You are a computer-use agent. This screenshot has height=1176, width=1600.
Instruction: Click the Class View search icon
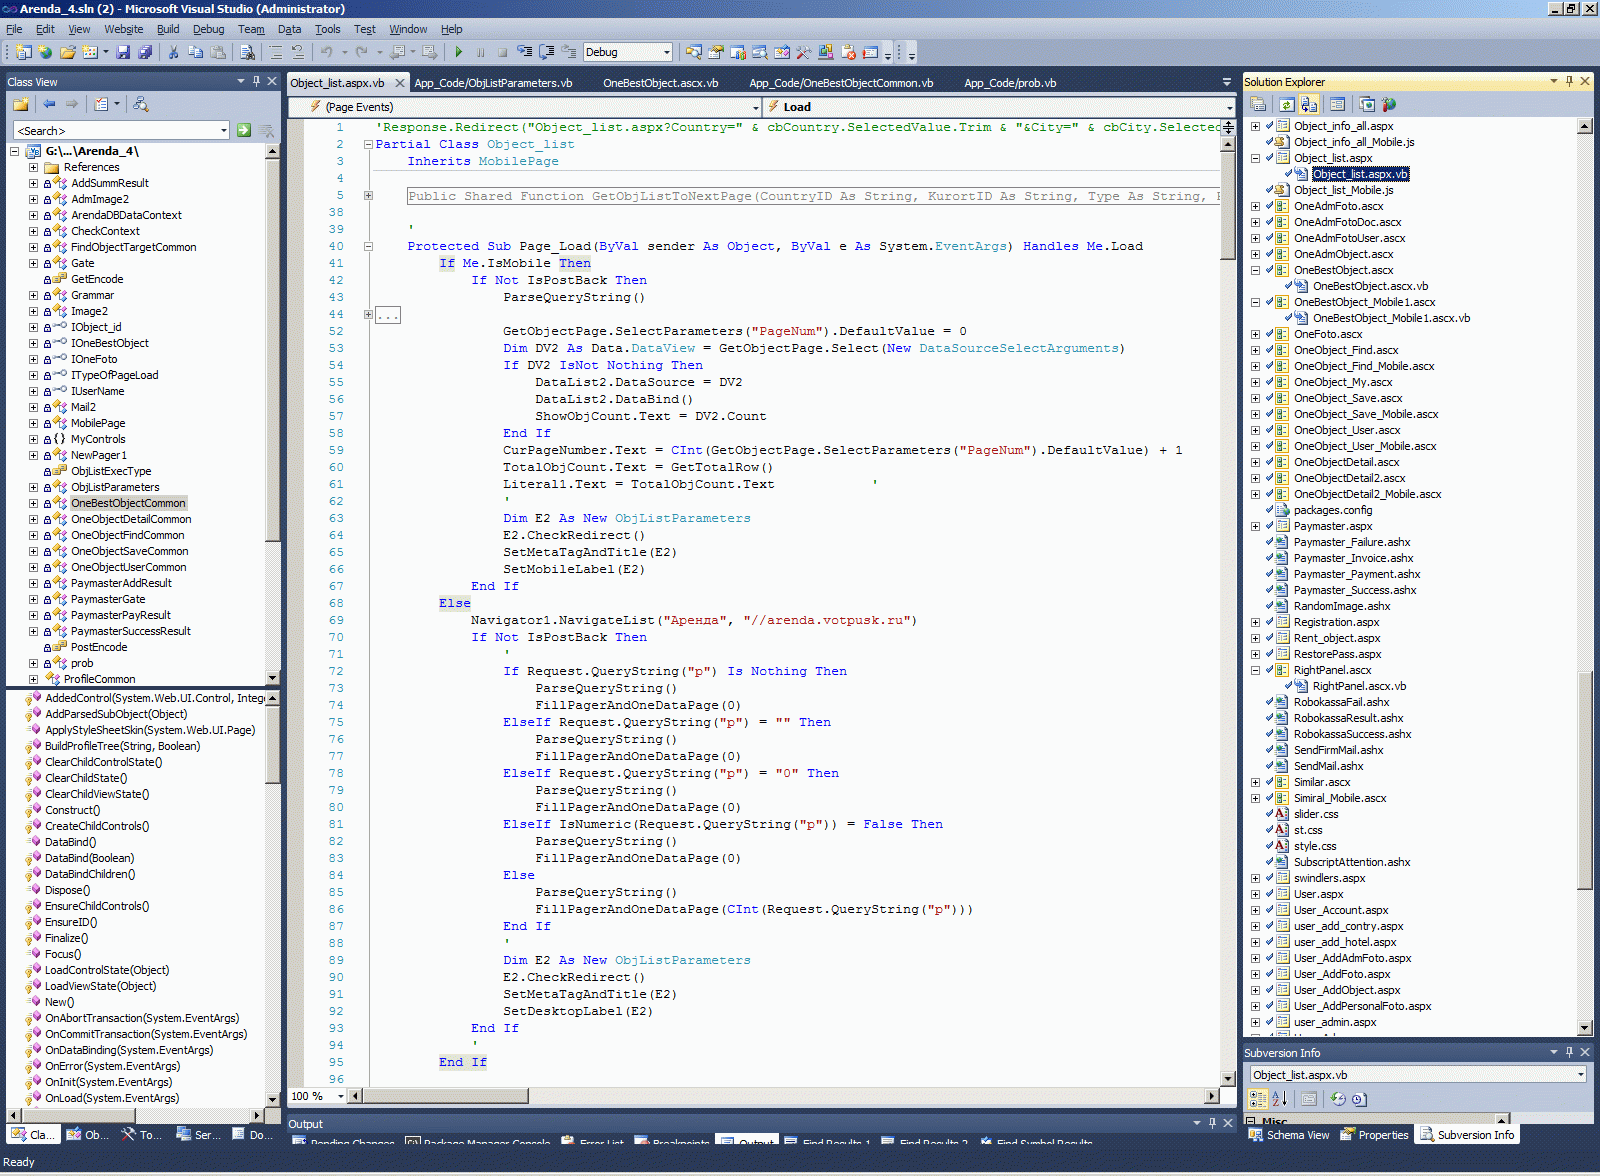[244, 130]
